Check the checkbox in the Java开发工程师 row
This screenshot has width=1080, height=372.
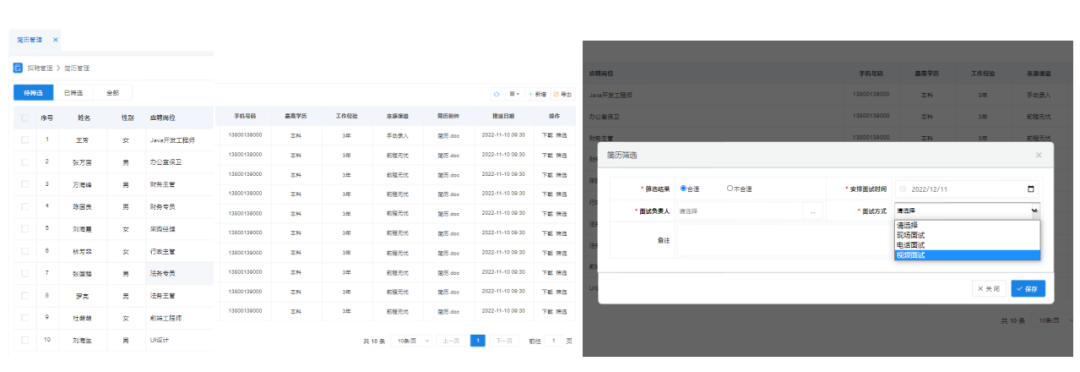click(25, 140)
